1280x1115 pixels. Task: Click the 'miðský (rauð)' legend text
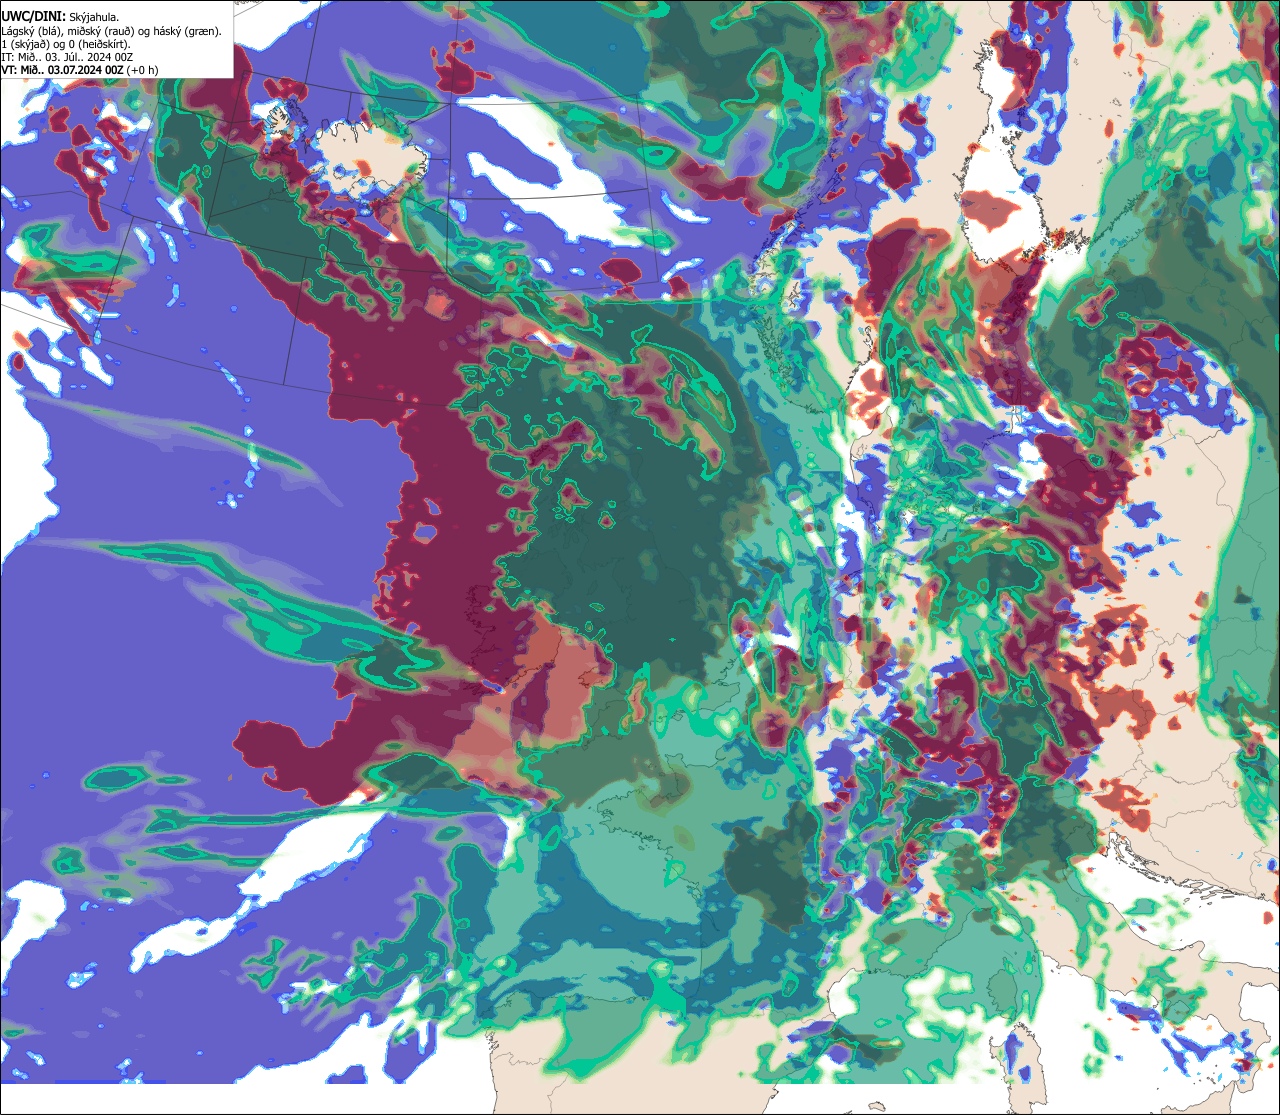click(x=100, y=32)
